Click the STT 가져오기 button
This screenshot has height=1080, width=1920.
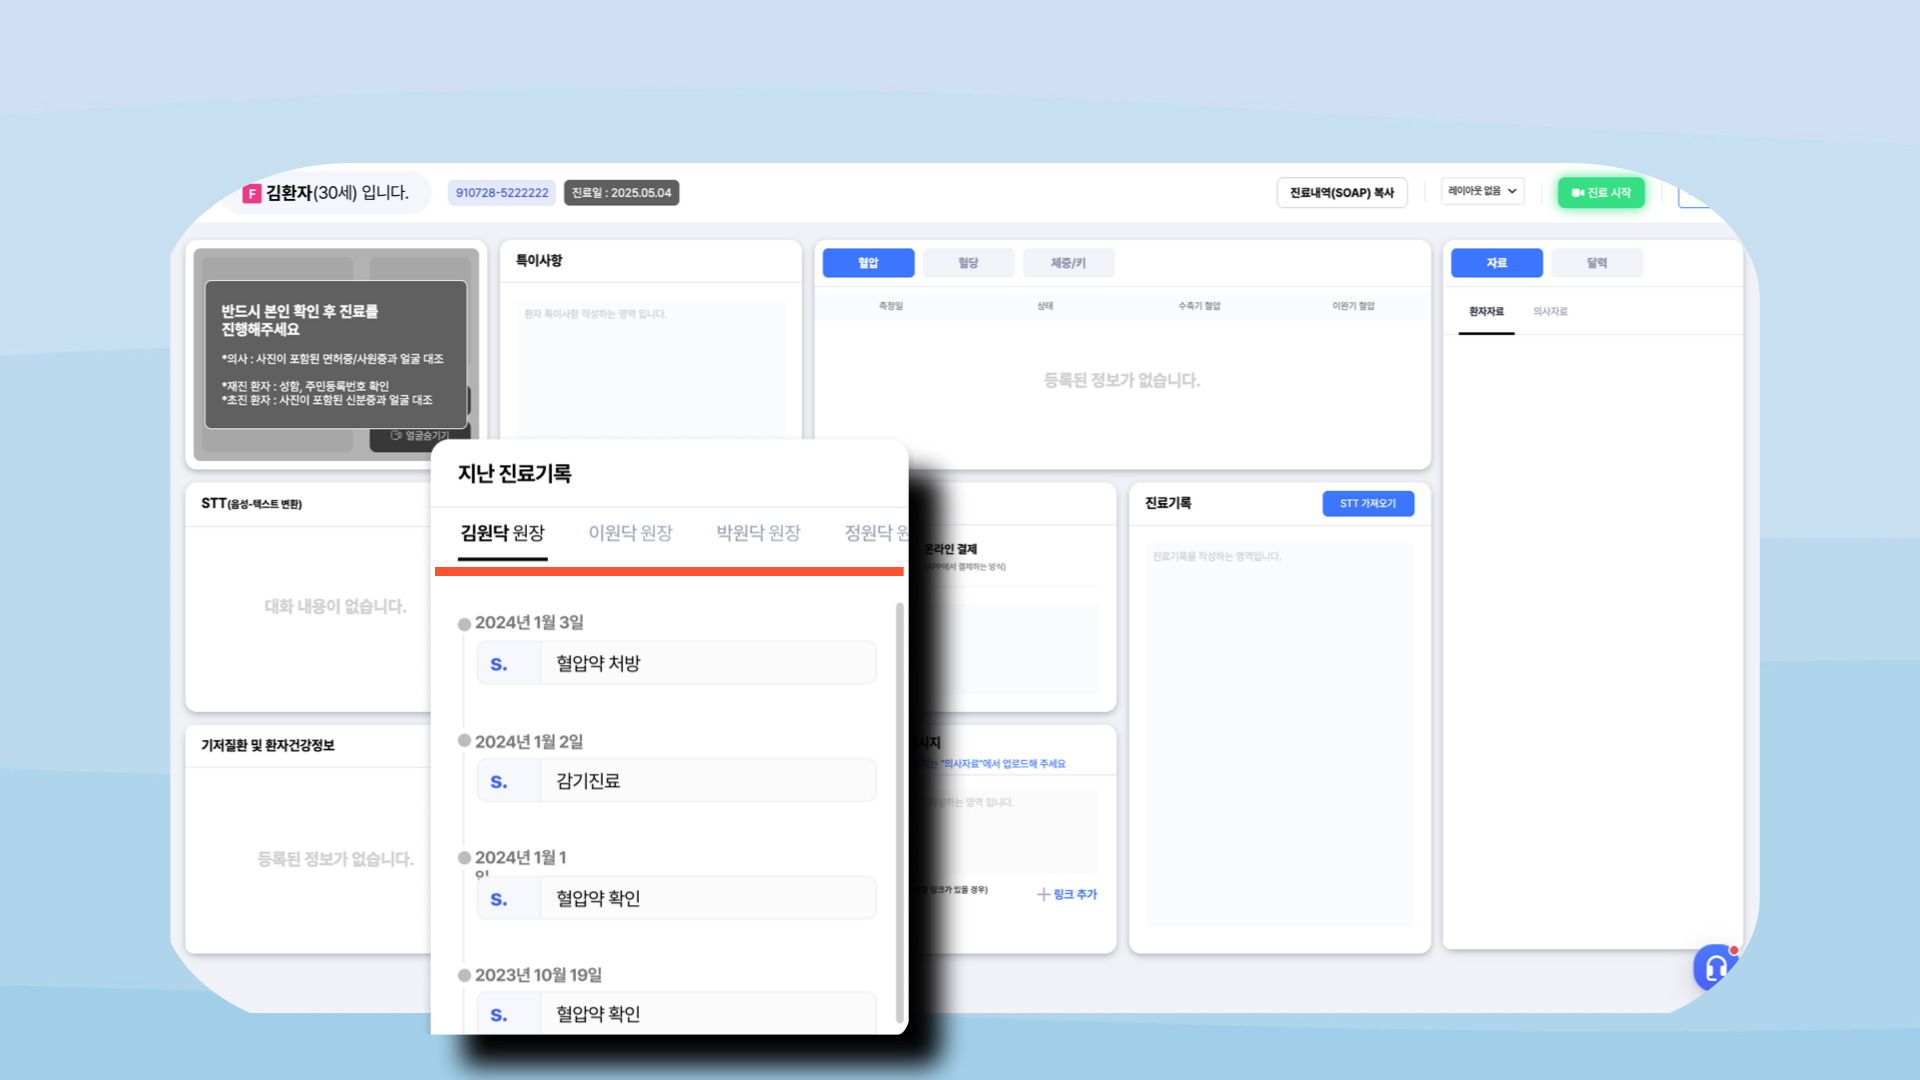click(1367, 503)
